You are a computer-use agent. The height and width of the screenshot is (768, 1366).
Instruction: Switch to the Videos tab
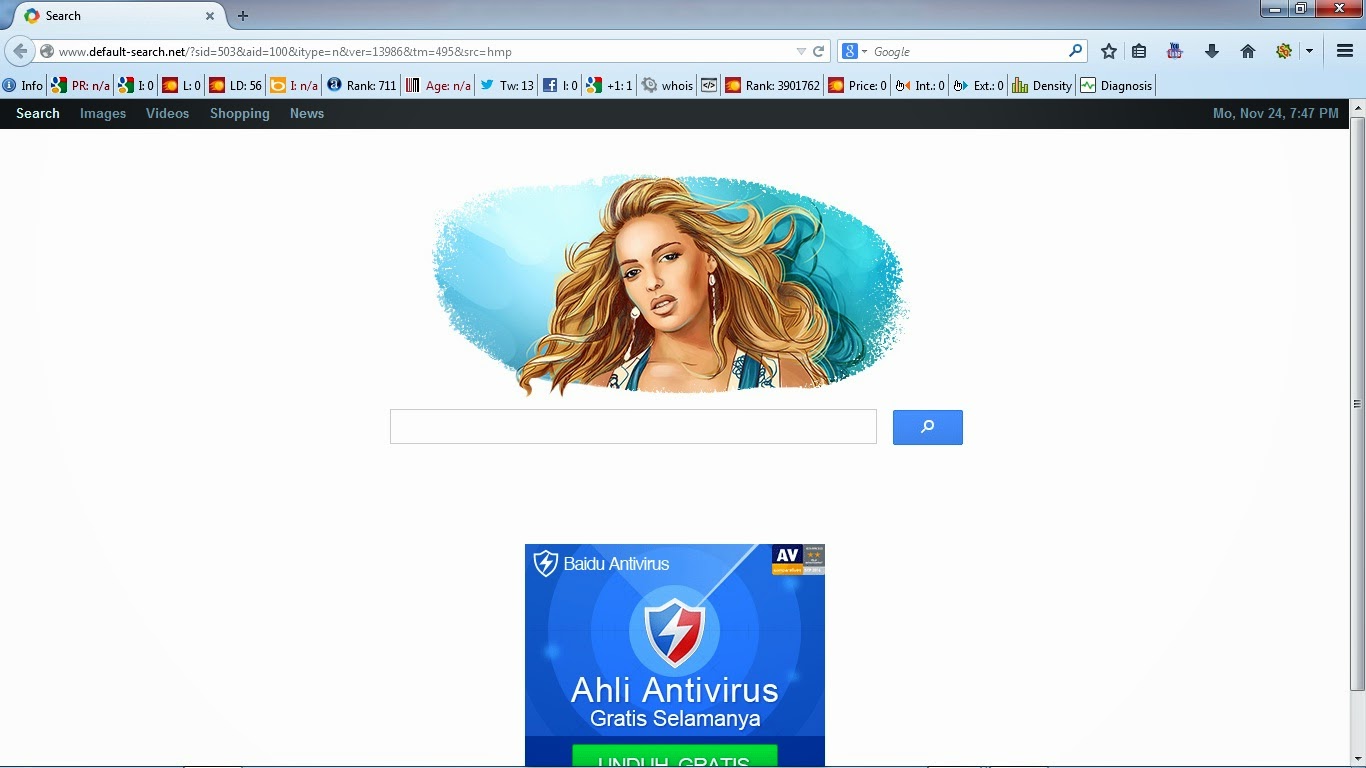[167, 114]
